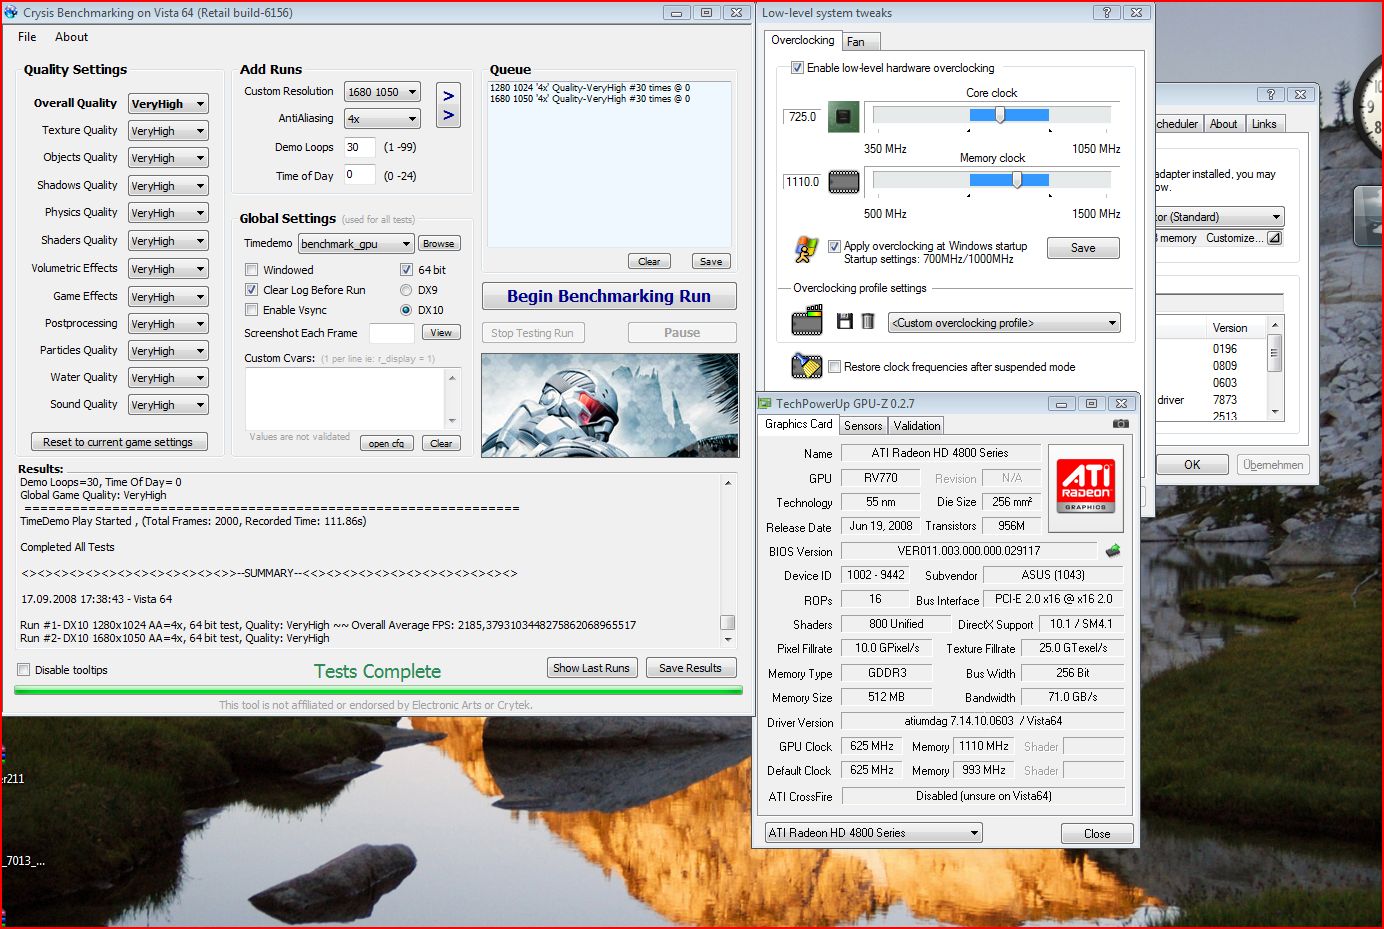Click Save button in Overclocking tab

pyautogui.click(x=1083, y=248)
